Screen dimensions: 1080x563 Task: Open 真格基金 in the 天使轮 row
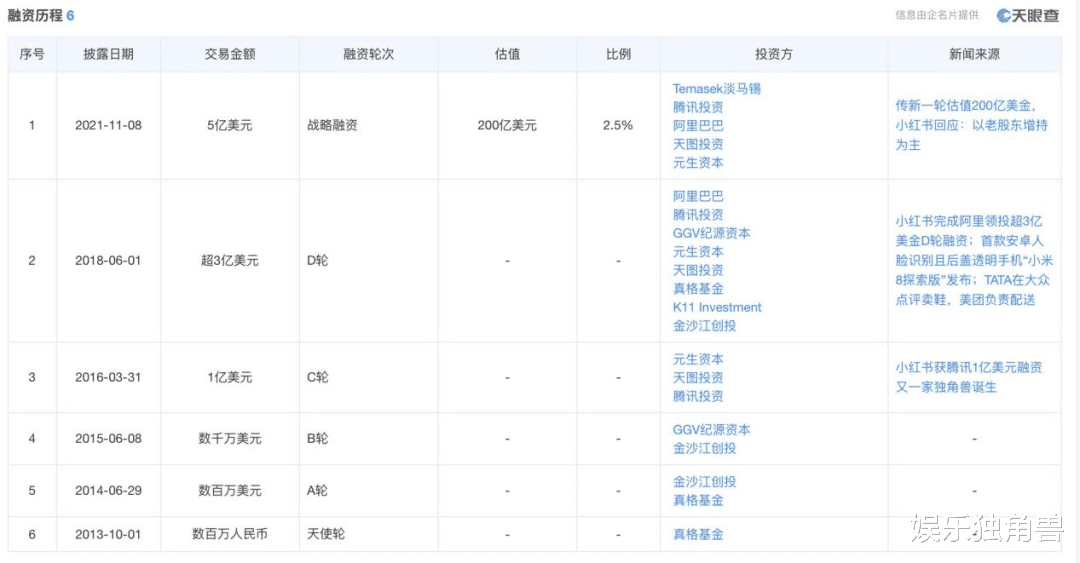click(698, 534)
